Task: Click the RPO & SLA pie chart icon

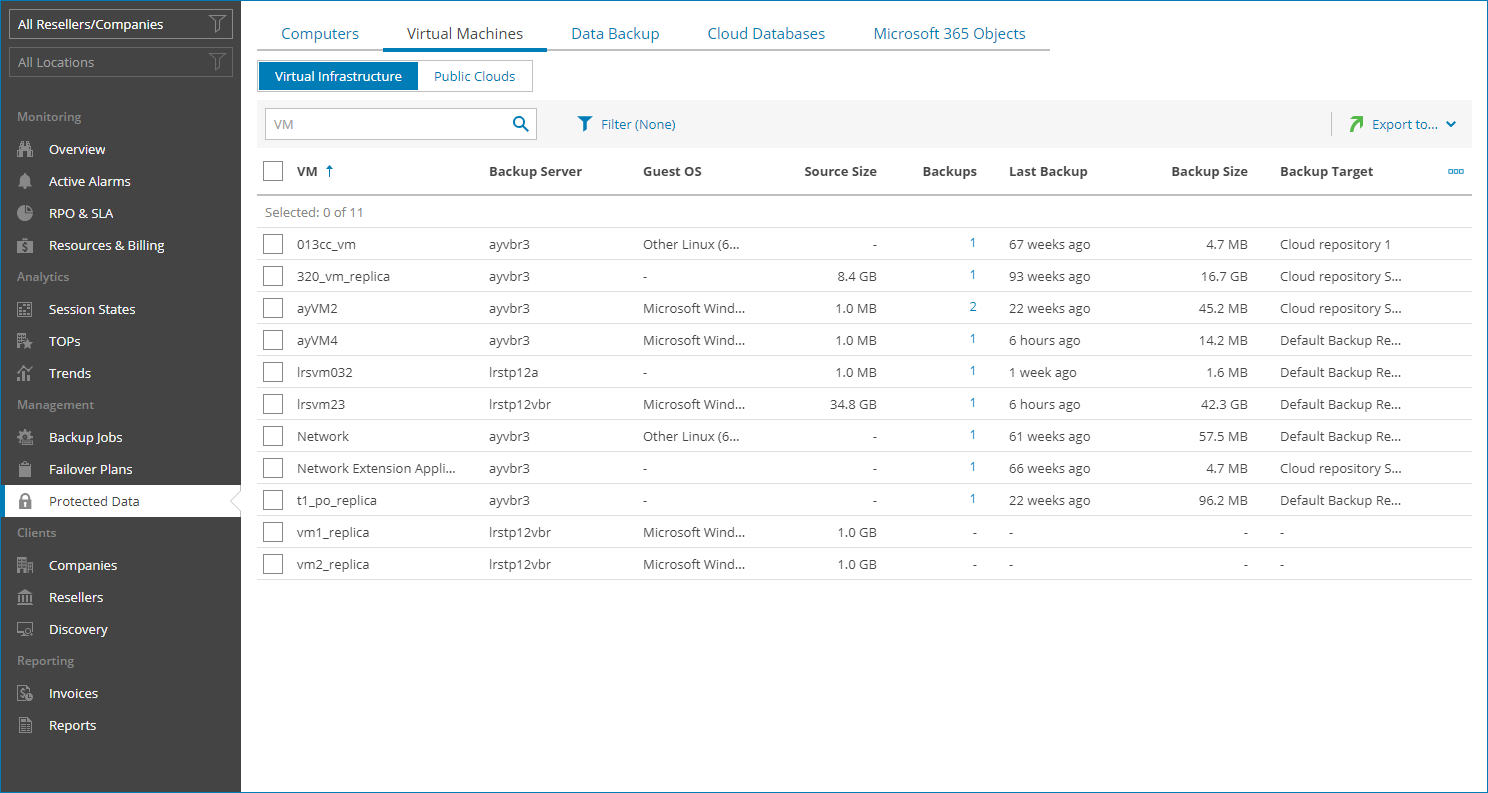Action: [26, 213]
